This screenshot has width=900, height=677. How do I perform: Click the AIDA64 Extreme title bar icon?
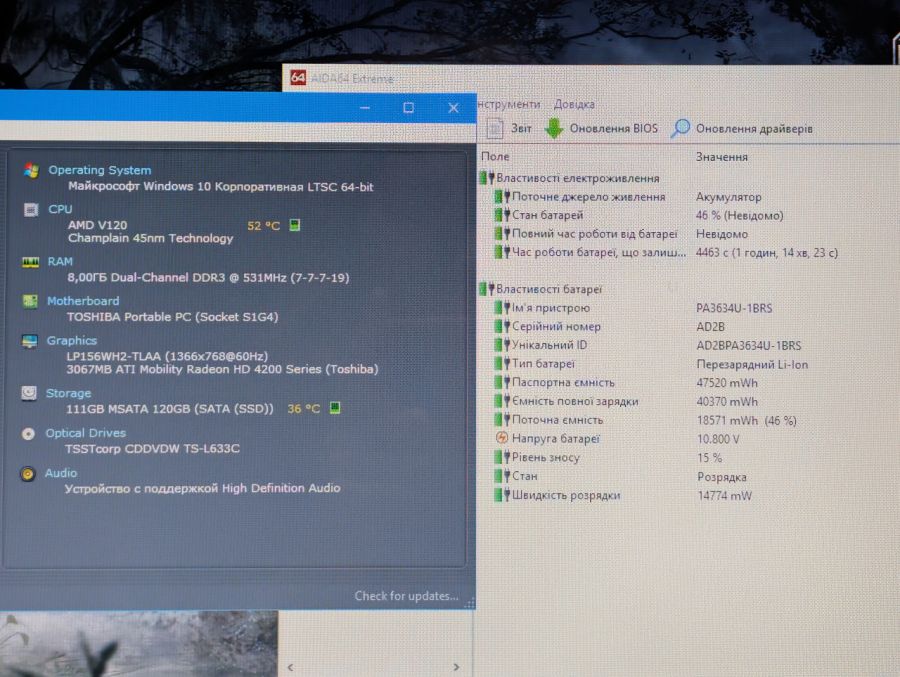(x=298, y=78)
